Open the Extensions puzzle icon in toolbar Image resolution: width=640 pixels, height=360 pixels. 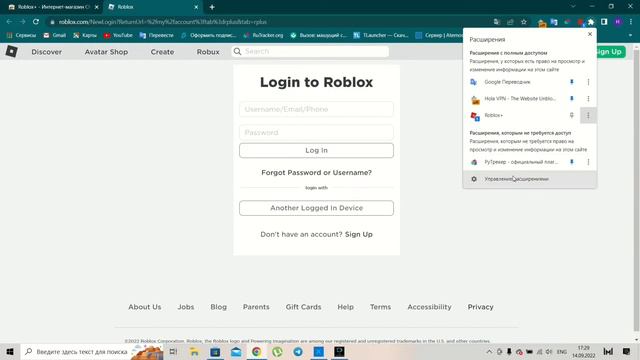[591, 22]
